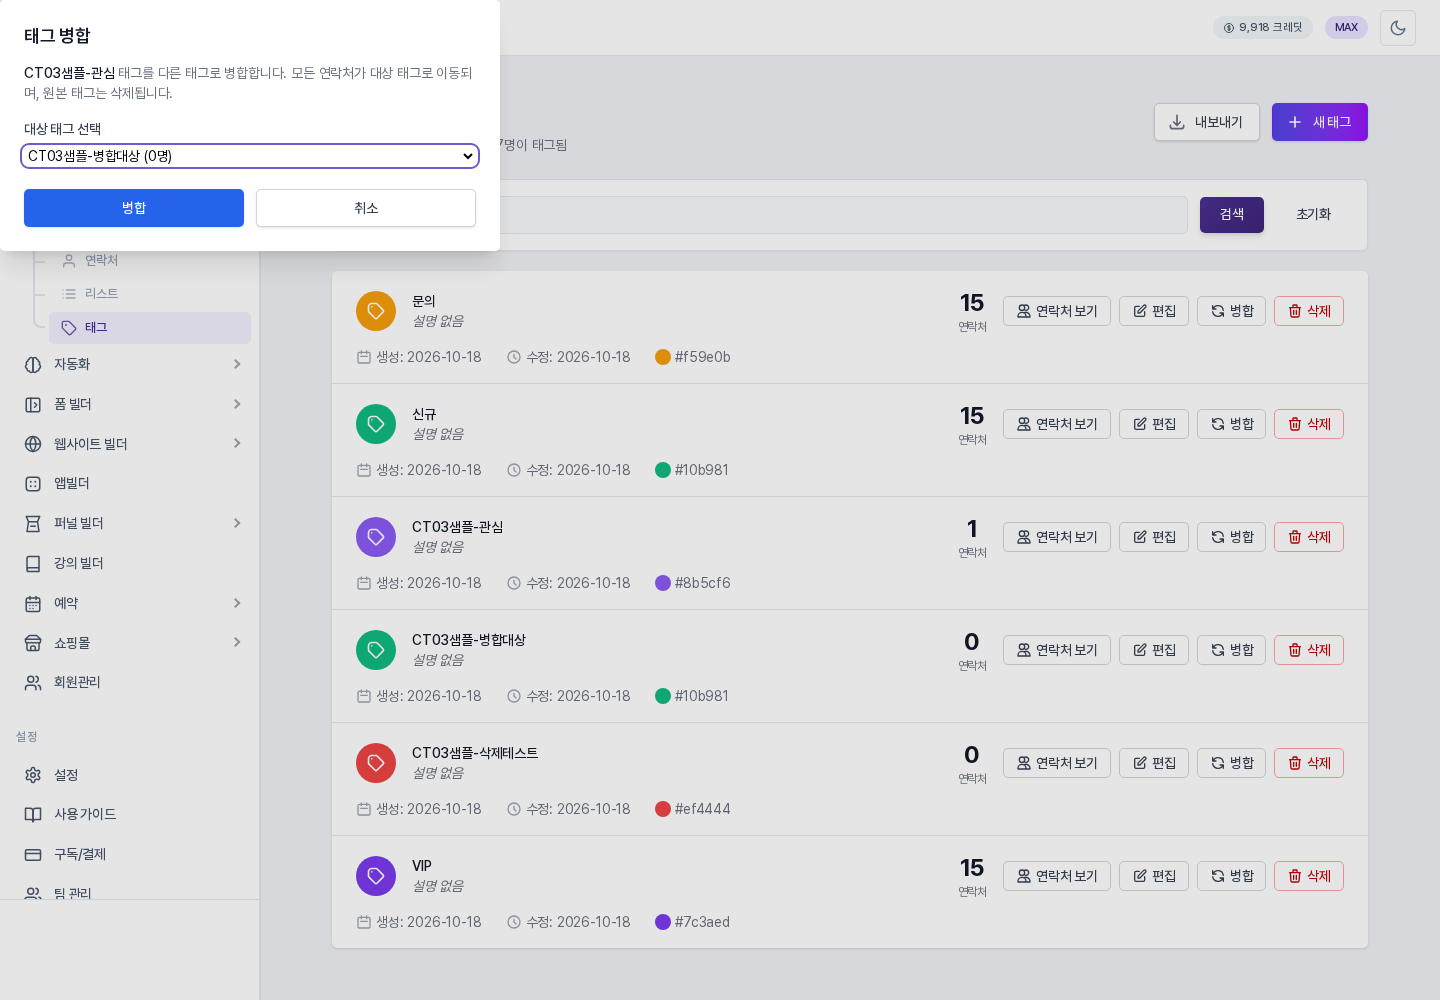This screenshot has width=1440, height=1000.
Task: Click the 설정 gear icon in sidebar
Action: [33, 775]
